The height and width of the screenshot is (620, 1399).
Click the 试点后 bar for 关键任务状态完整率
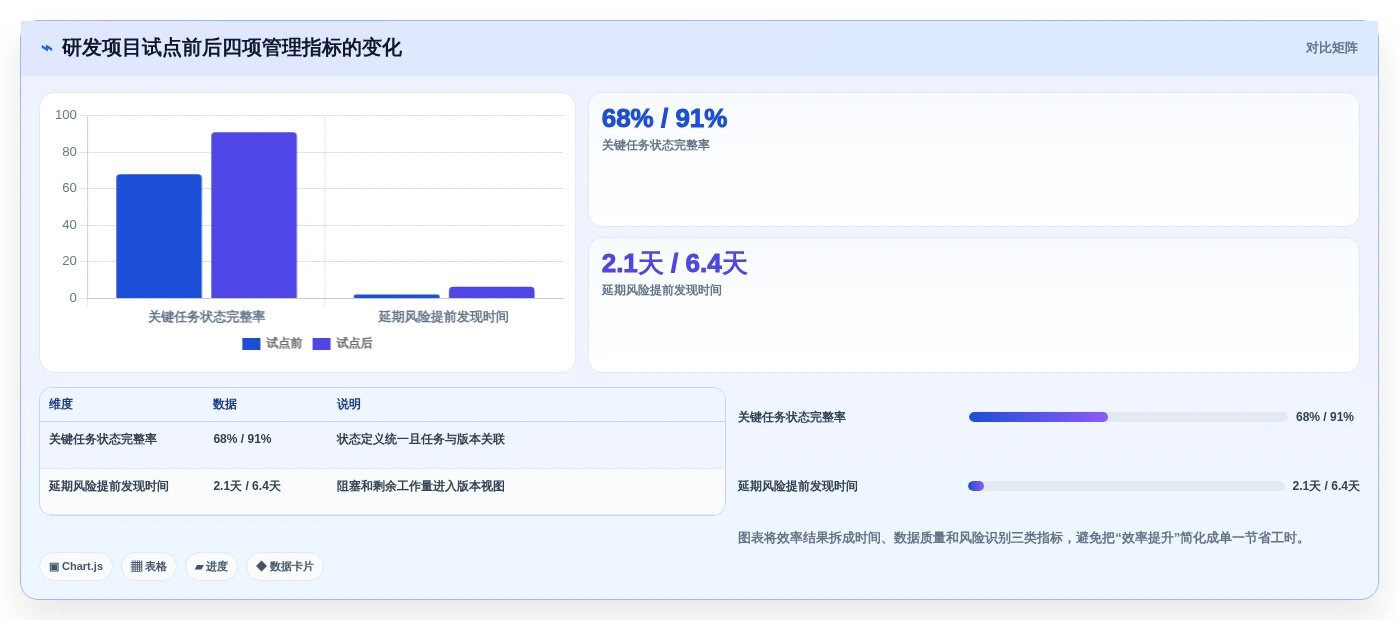[254, 215]
